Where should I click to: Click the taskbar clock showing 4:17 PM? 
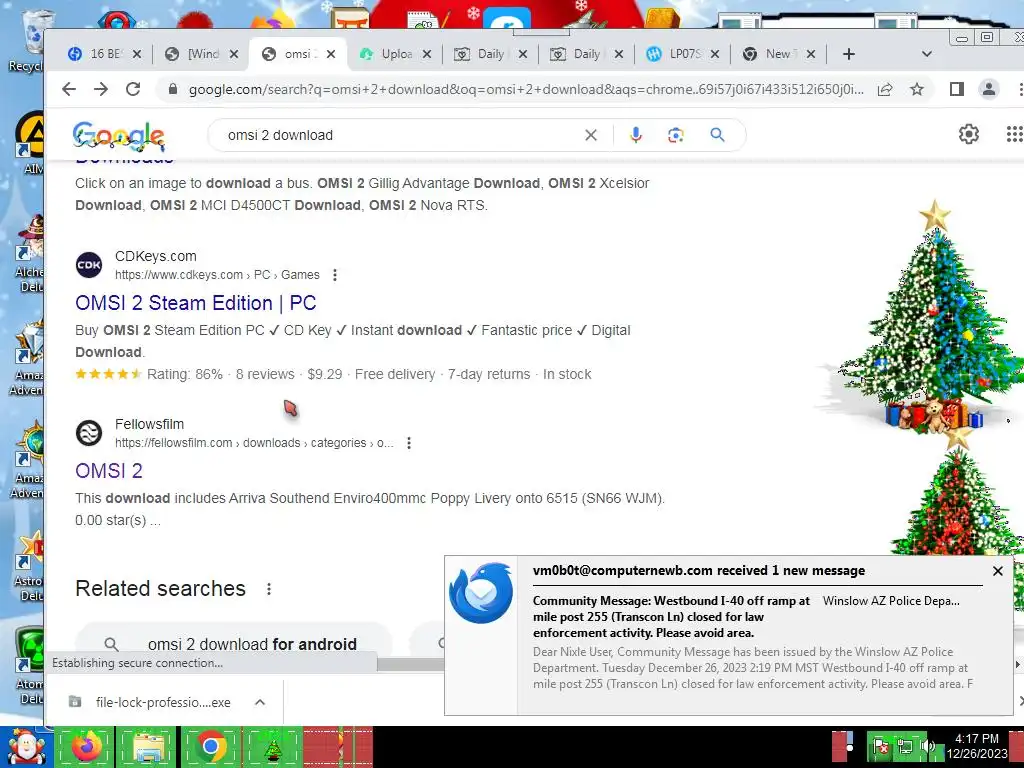[977, 746]
